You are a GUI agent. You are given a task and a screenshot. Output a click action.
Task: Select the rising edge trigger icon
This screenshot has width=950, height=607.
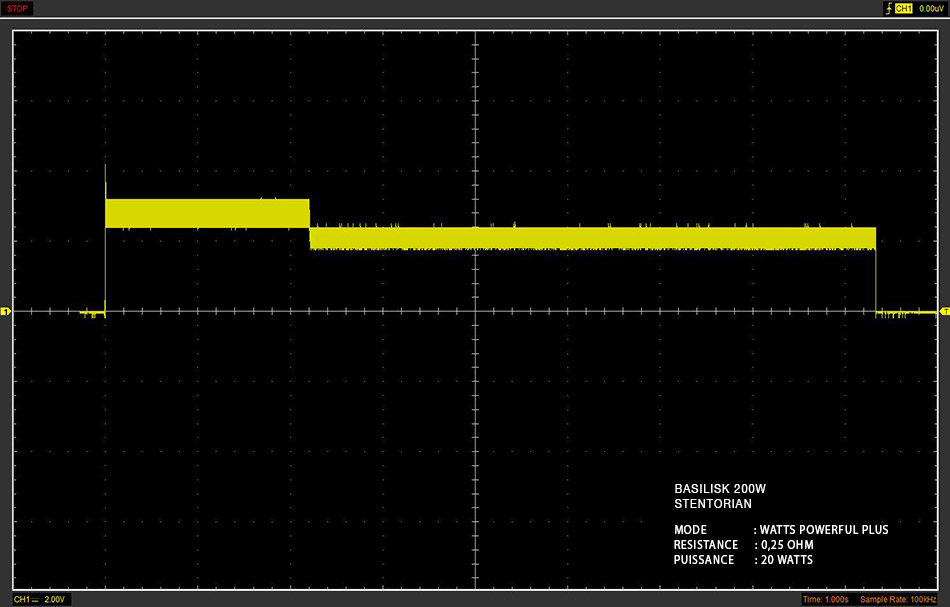[888, 8]
